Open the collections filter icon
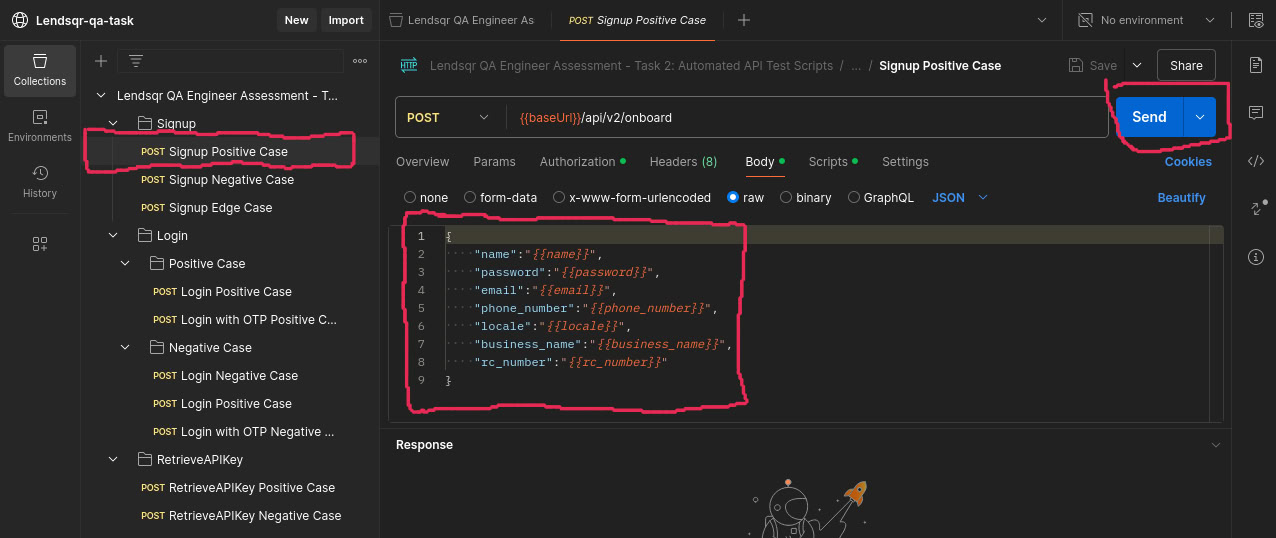The width and height of the screenshot is (1276, 538). tap(136, 61)
